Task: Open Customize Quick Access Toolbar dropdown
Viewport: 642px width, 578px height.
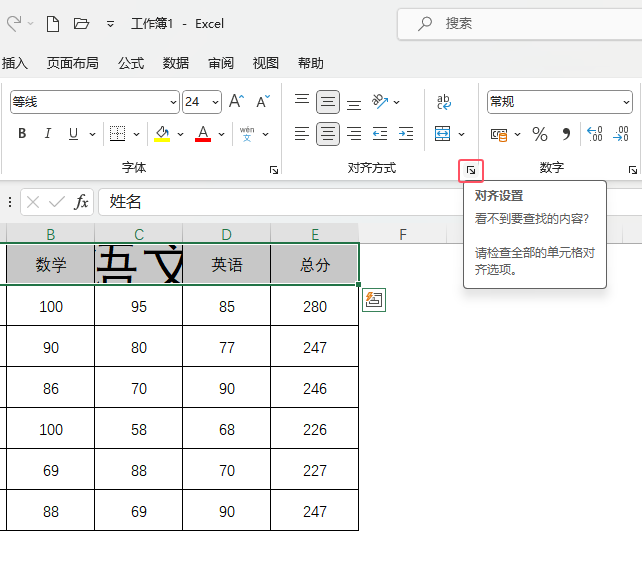Action: point(110,24)
